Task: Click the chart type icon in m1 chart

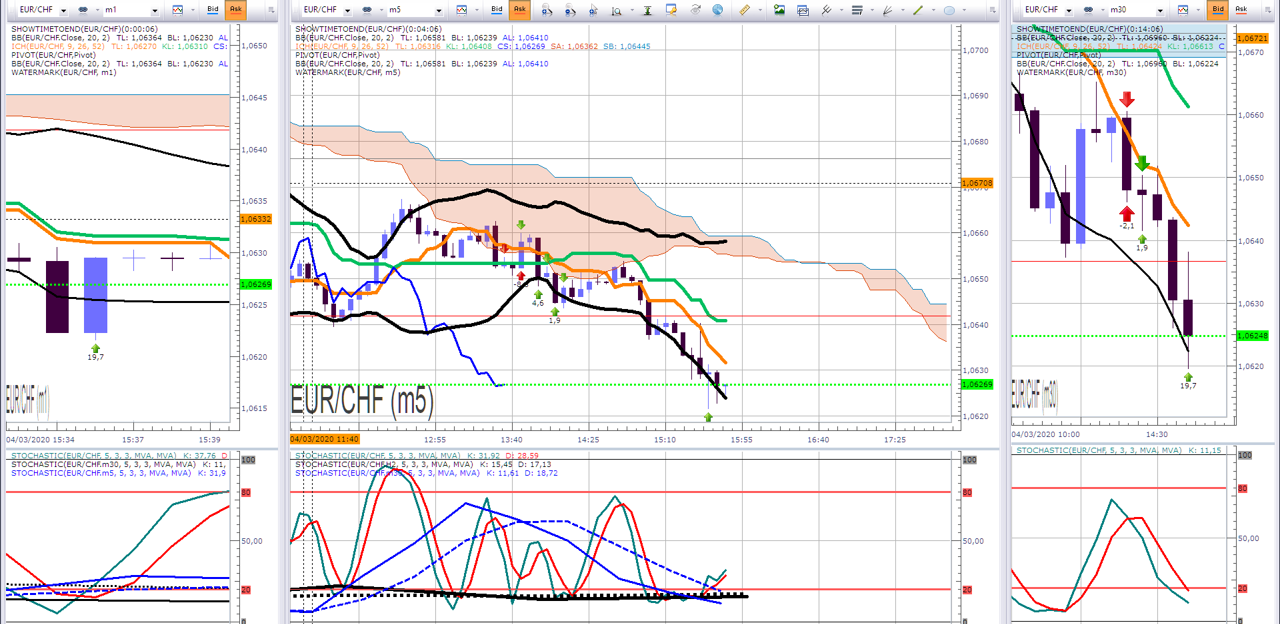Action: point(178,9)
